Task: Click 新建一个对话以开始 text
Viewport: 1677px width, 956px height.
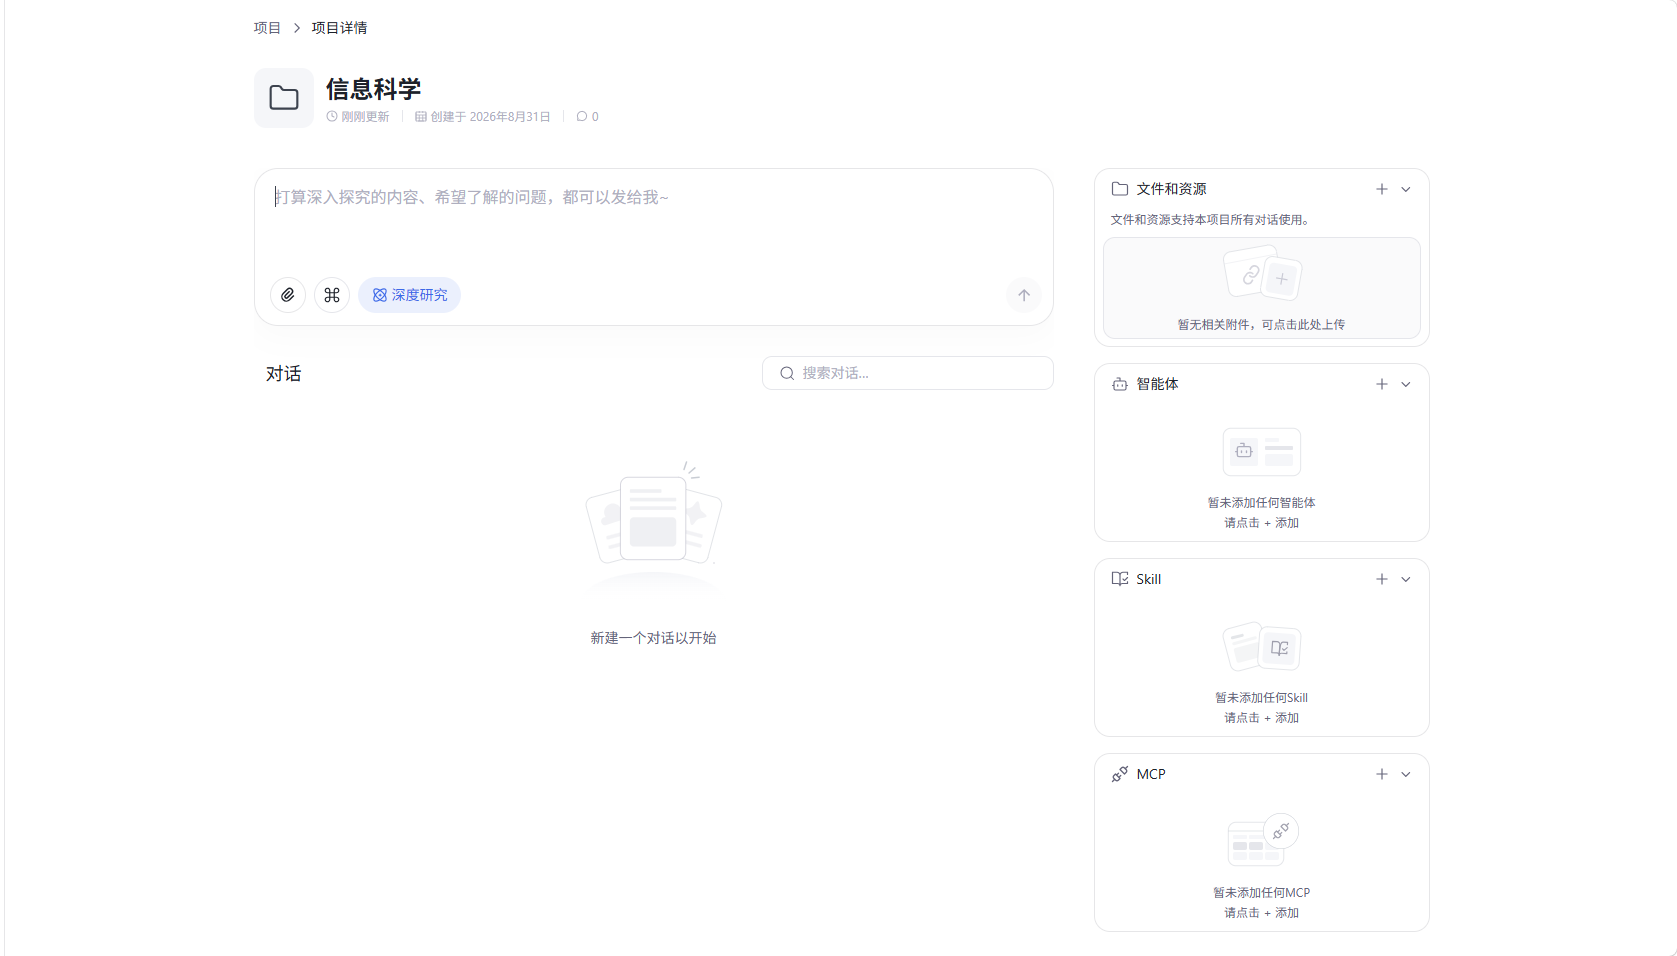Action: coord(653,638)
